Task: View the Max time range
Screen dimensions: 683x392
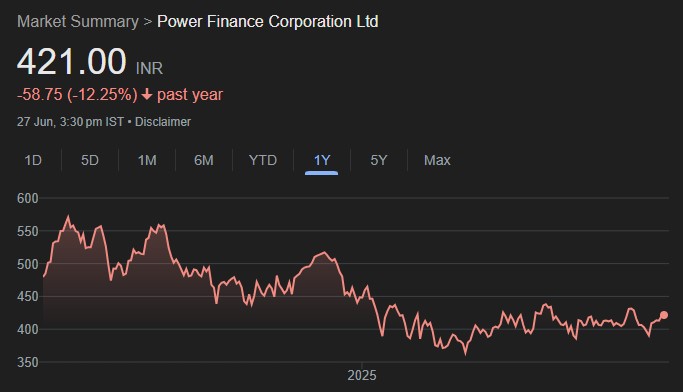Action: [437, 160]
